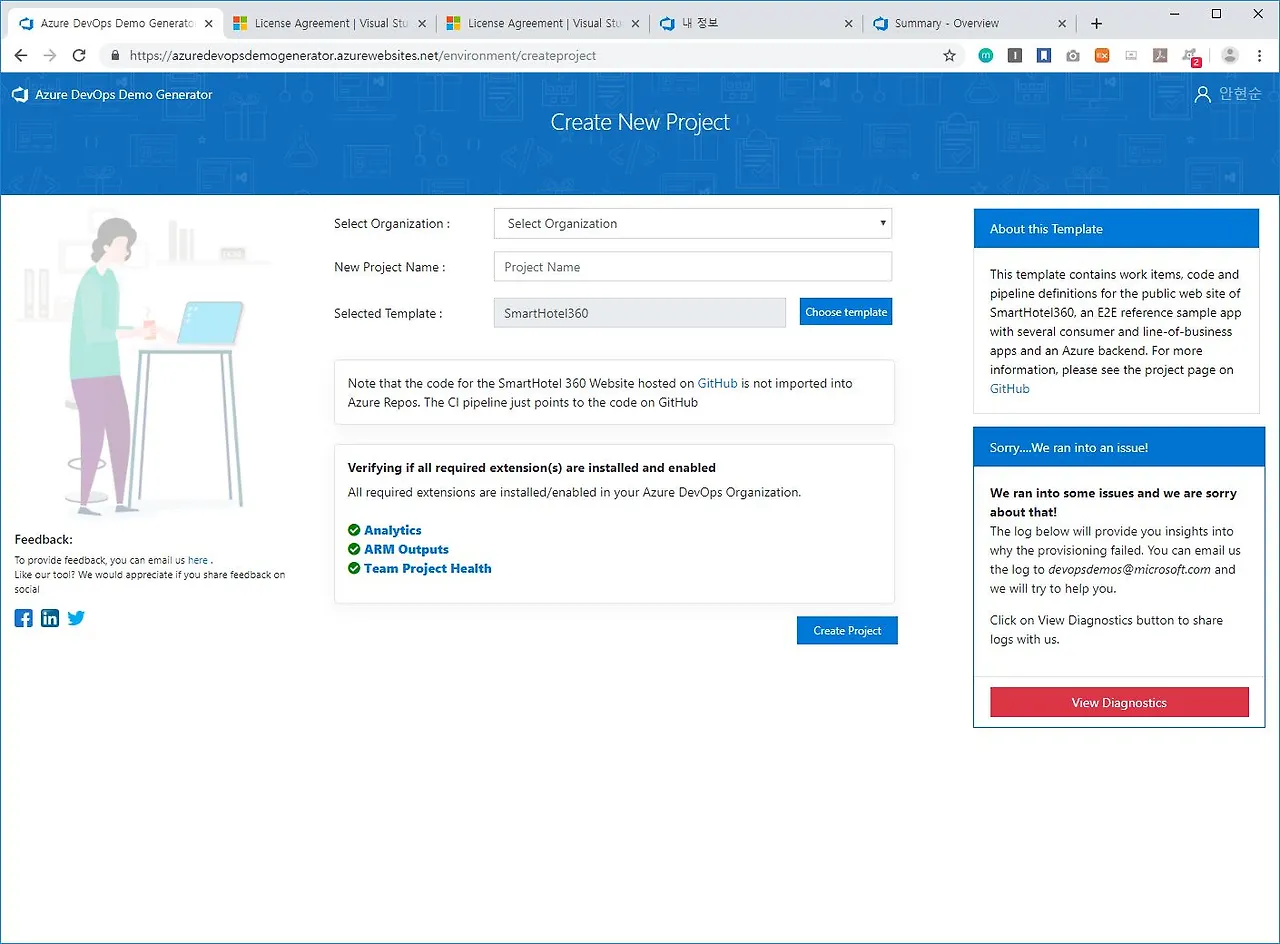1280x944 pixels.
Task: Open the gray '1' extension icon
Action: (x=1014, y=56)
